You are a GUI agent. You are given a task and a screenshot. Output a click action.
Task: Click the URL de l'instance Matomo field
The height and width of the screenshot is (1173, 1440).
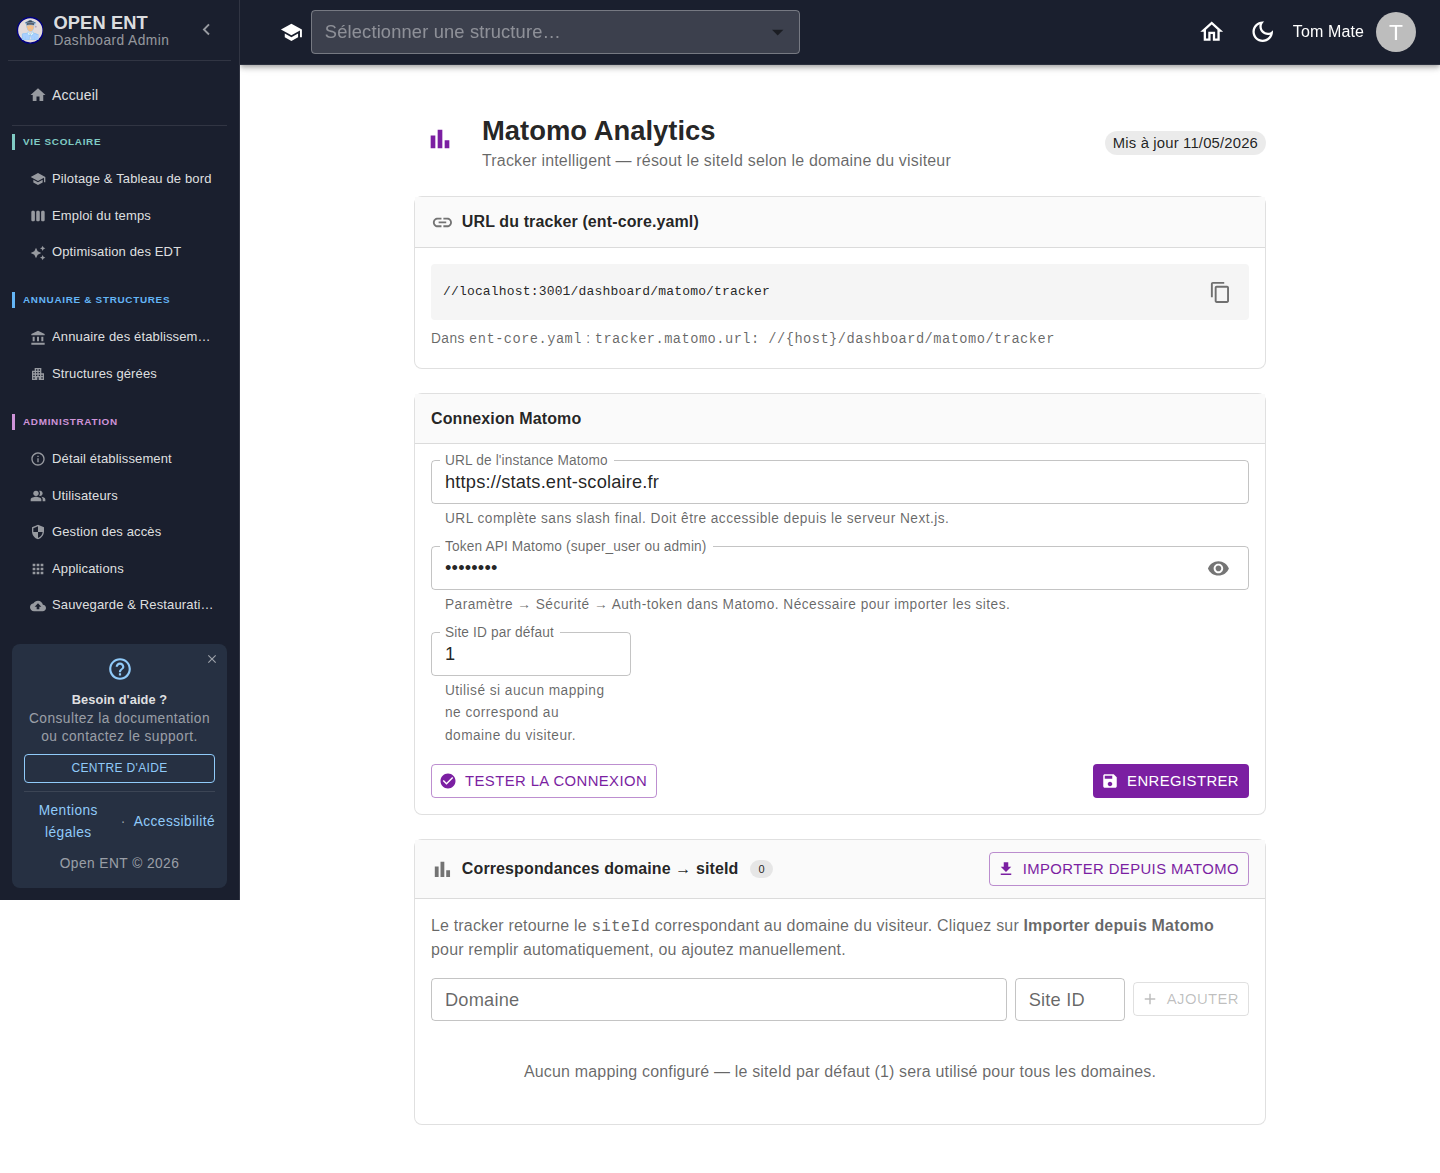[x=840, y=482]
